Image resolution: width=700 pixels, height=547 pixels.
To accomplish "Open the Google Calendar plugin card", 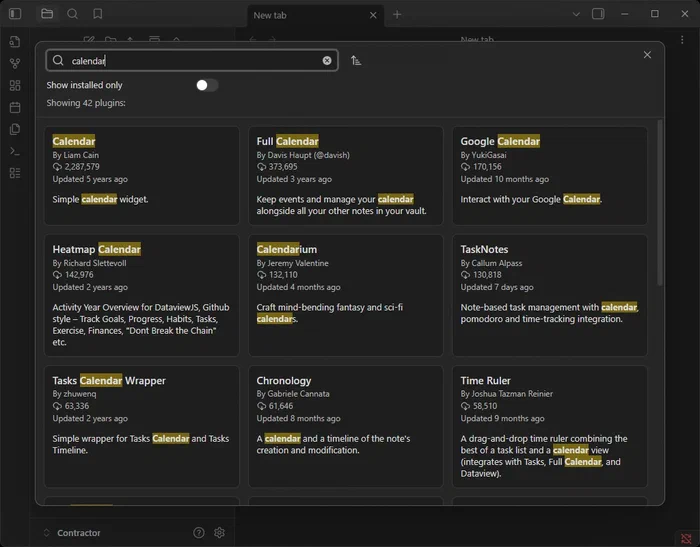I will tap(550, 176).
